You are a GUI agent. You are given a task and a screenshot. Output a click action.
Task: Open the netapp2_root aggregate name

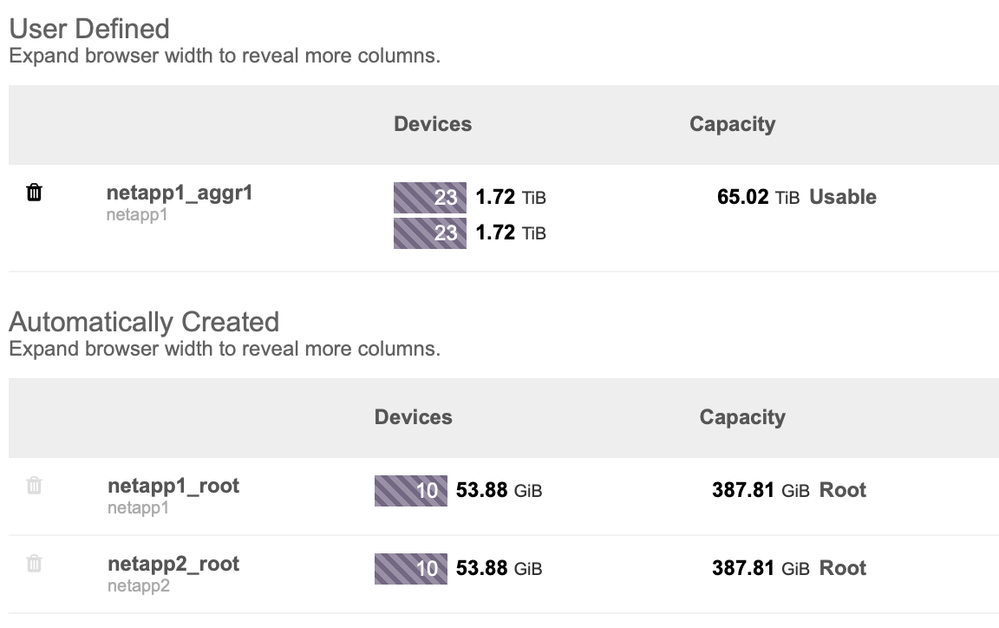click(173, 564)
